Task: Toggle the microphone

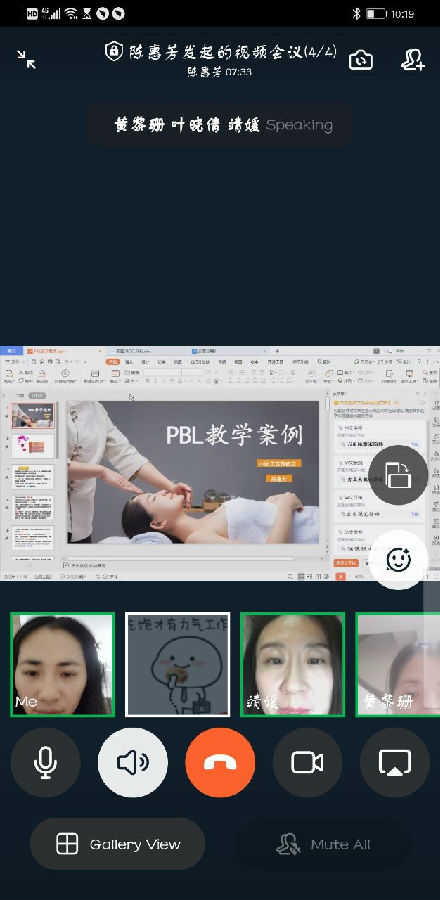Action: point(45,763)
